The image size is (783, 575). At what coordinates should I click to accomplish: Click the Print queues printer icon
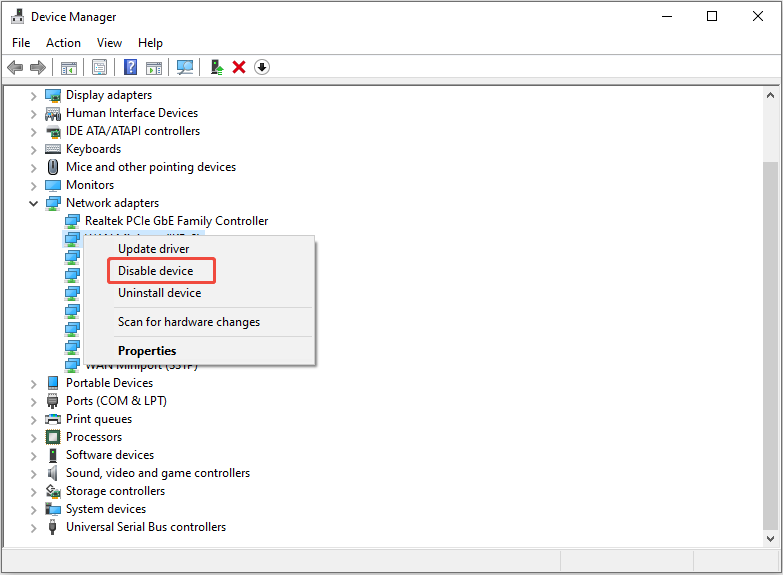pyautogui.click(x=53, y=419)
